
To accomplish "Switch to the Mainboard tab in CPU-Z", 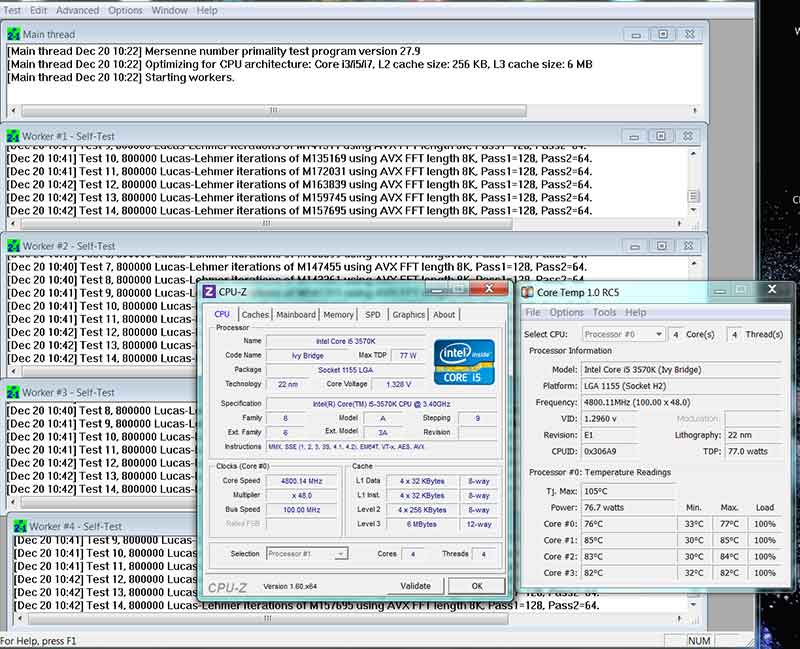I will pos(296,315).
